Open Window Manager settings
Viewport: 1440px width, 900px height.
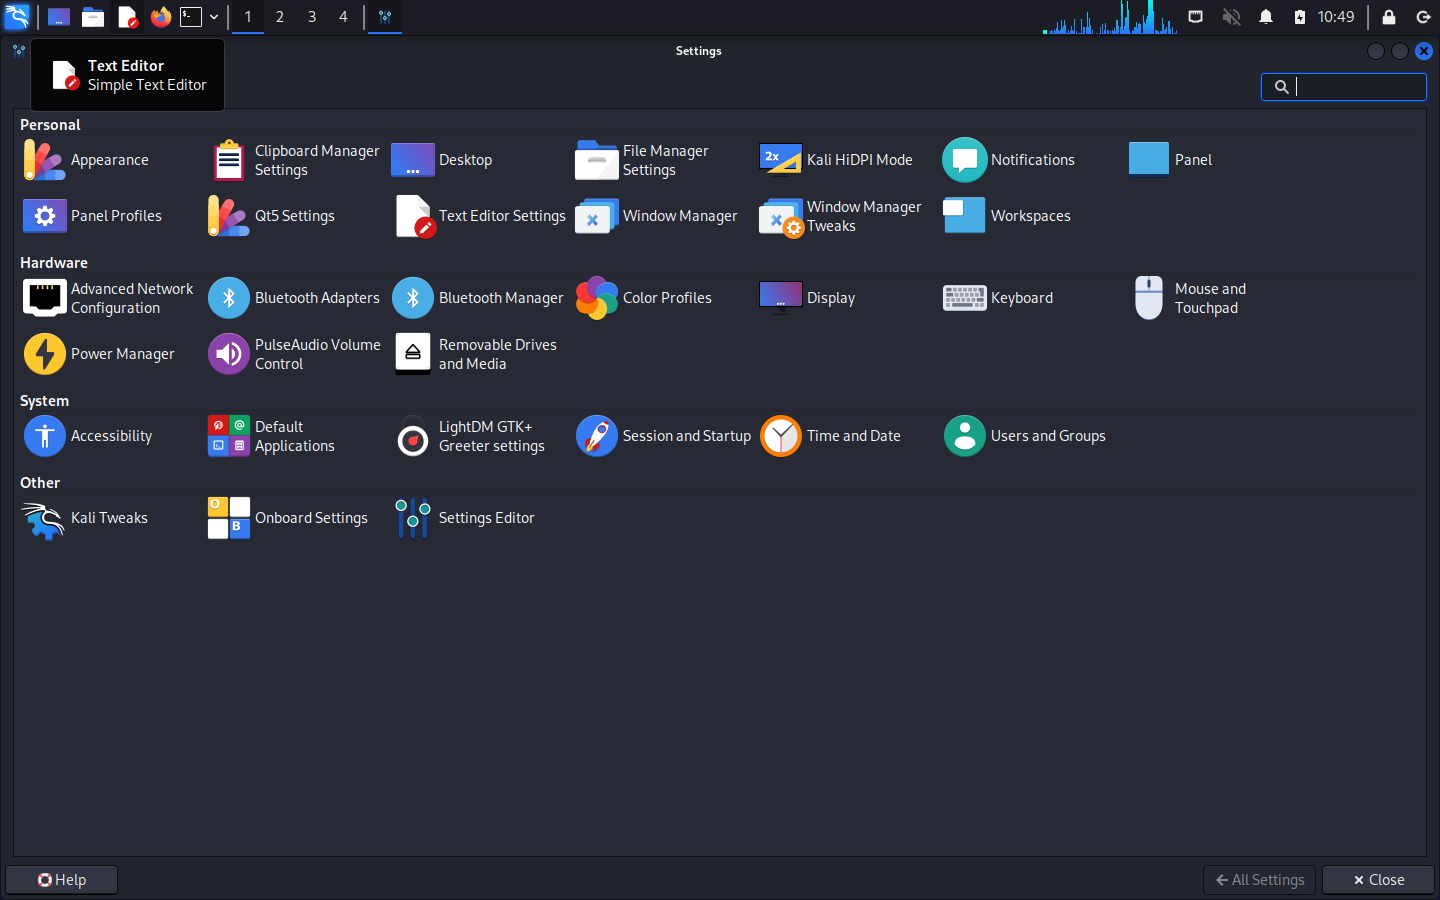(656, 216)
